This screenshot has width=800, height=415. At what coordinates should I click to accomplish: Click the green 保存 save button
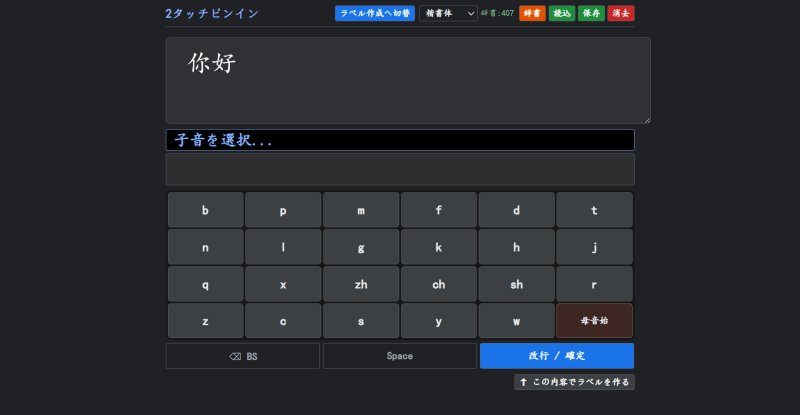pyautogui.click(x=590, y=14)
